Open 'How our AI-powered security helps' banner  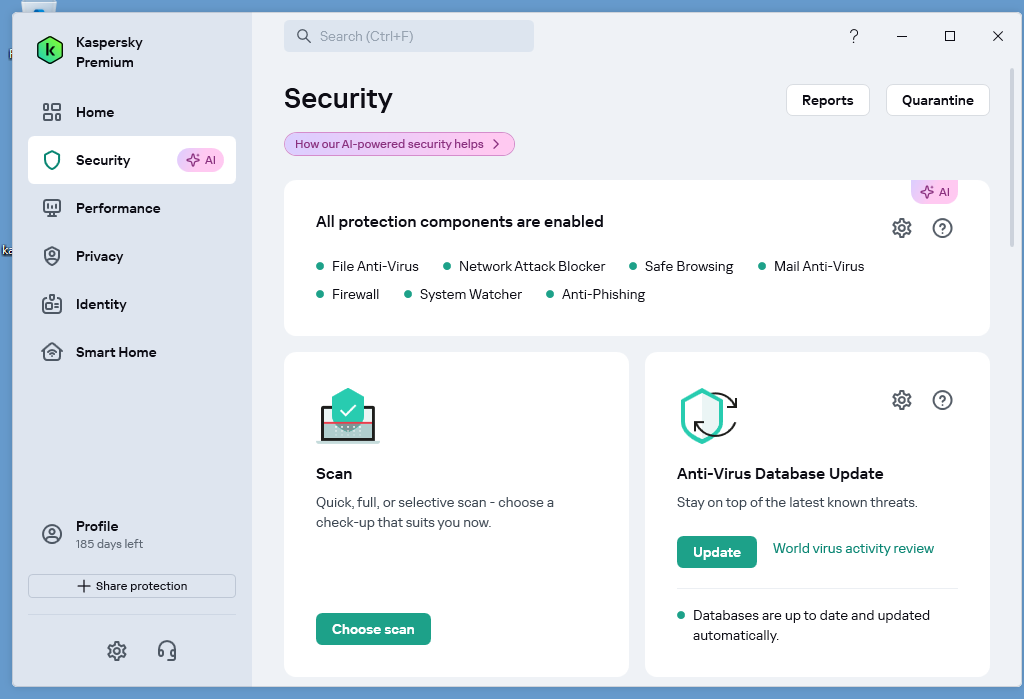(x=399, y=144)
